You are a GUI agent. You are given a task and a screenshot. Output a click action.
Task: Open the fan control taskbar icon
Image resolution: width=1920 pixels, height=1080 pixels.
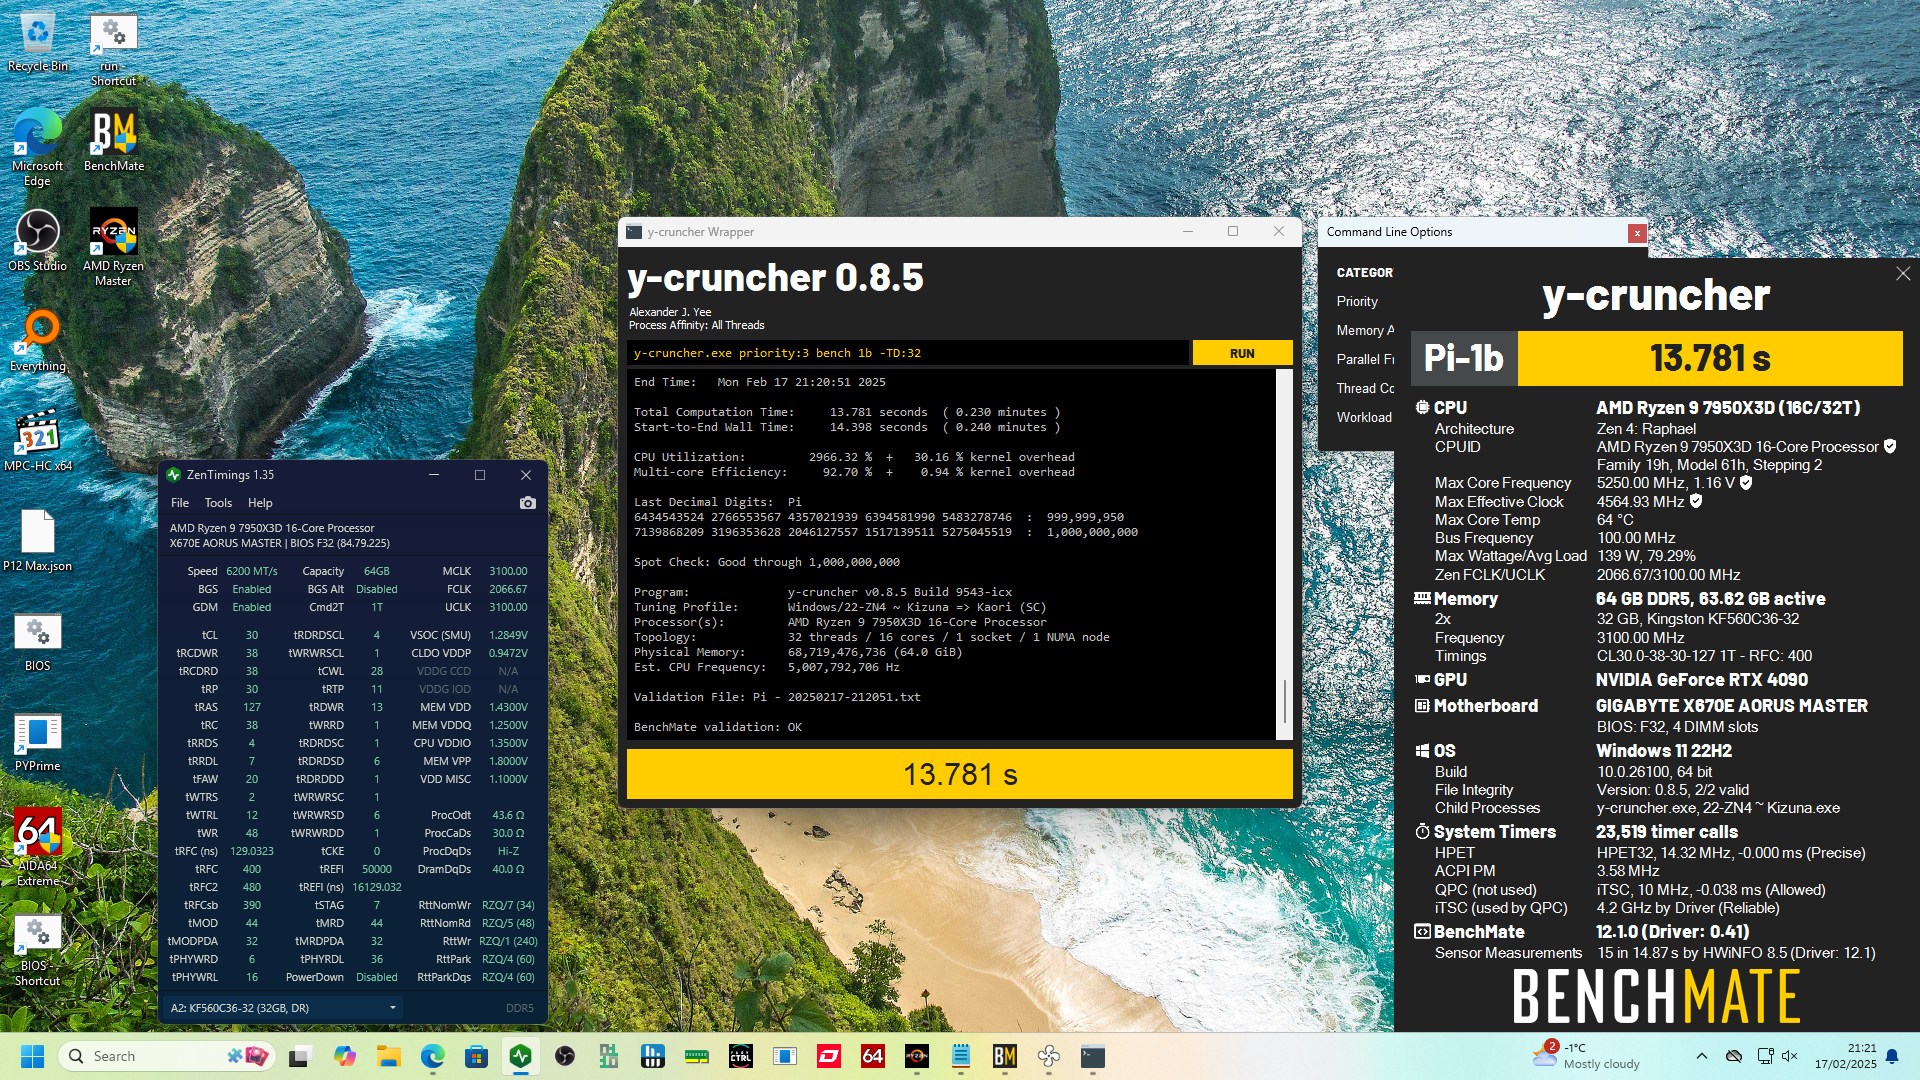coord(1048,1056)
